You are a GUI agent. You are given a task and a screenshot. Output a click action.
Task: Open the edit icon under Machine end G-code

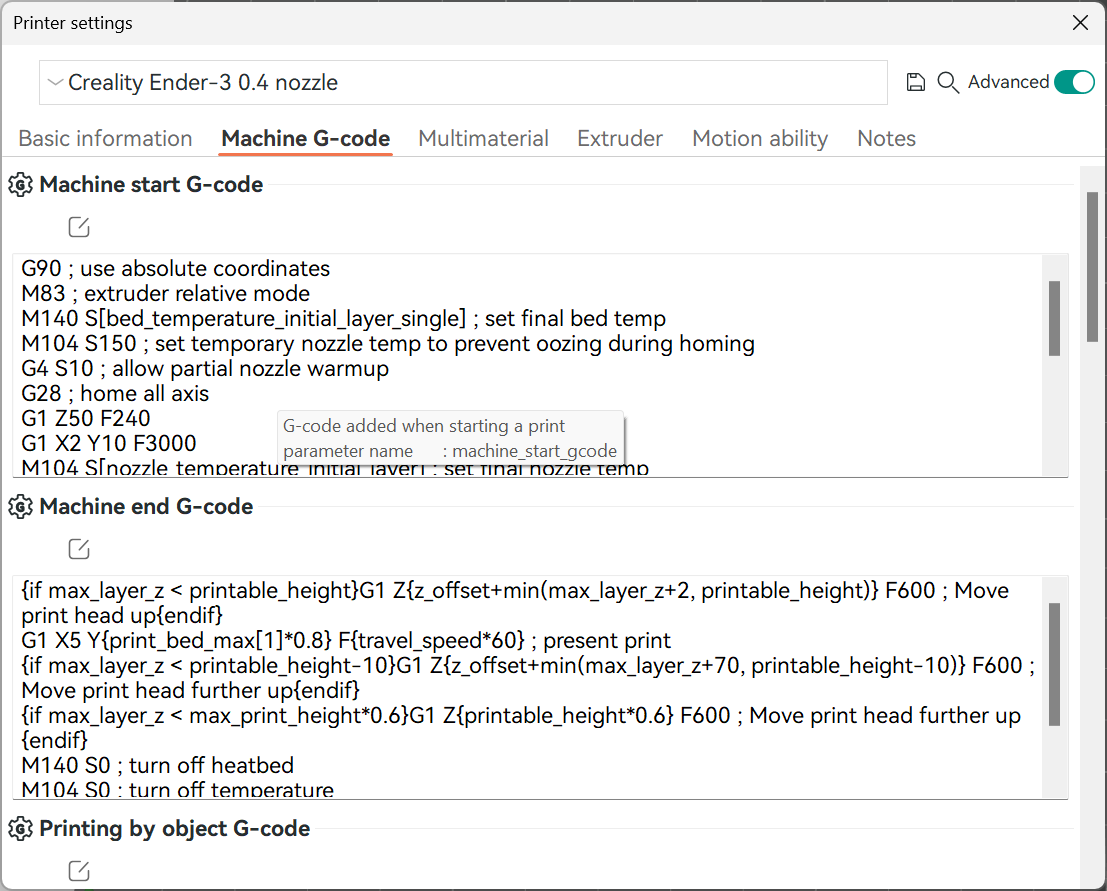click(x=79, y=549)
